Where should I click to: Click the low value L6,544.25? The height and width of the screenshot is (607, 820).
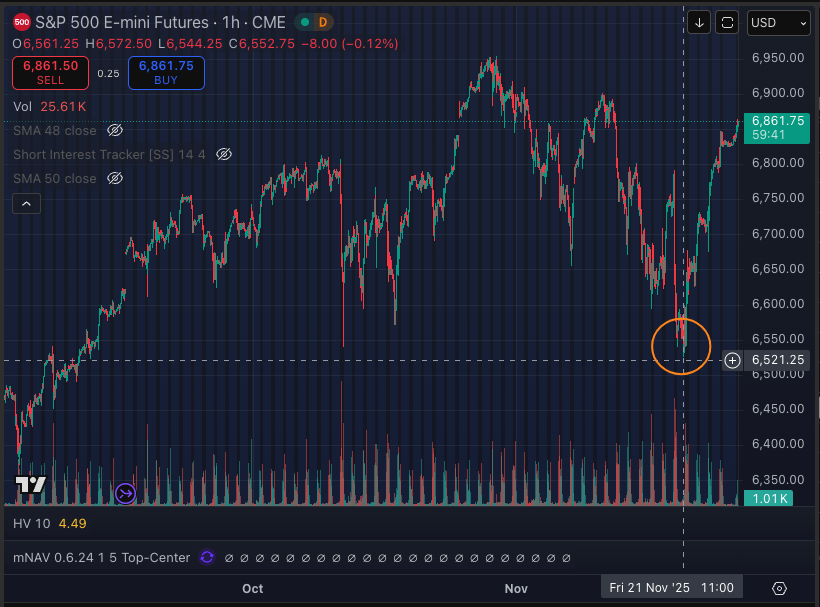point(190,43)
